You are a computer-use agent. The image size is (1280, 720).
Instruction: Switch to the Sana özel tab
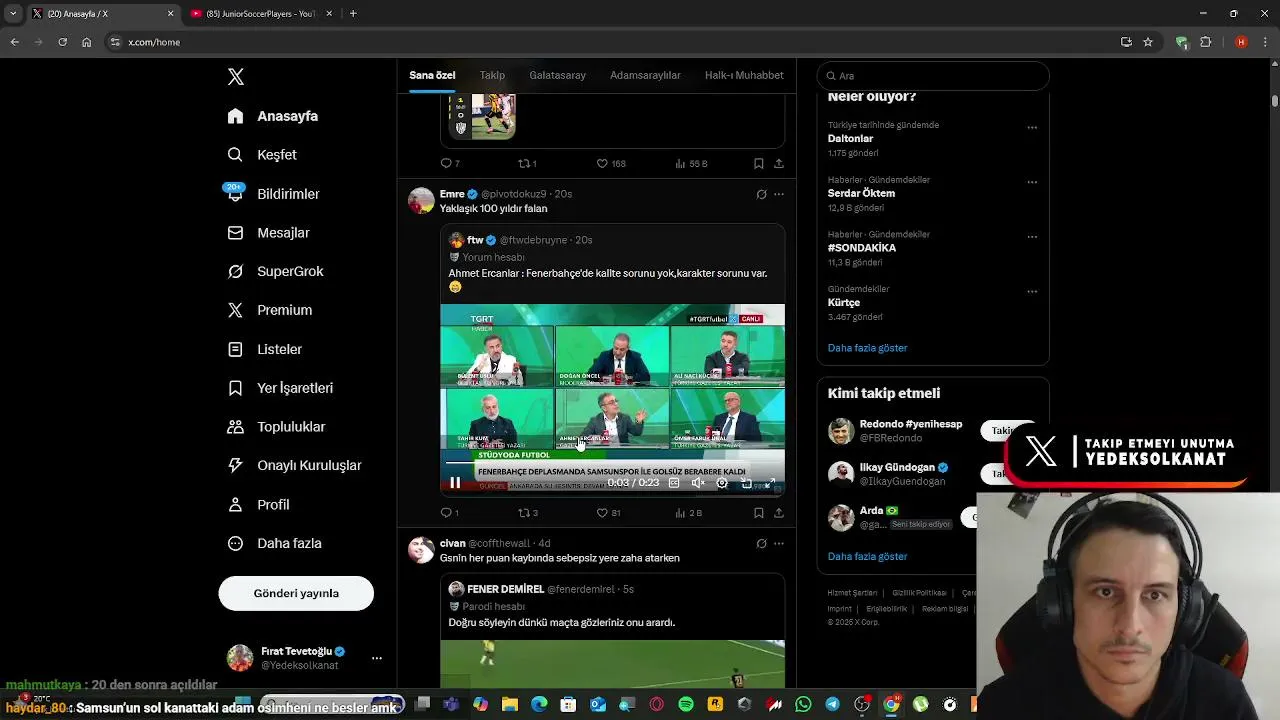point(432,75)
